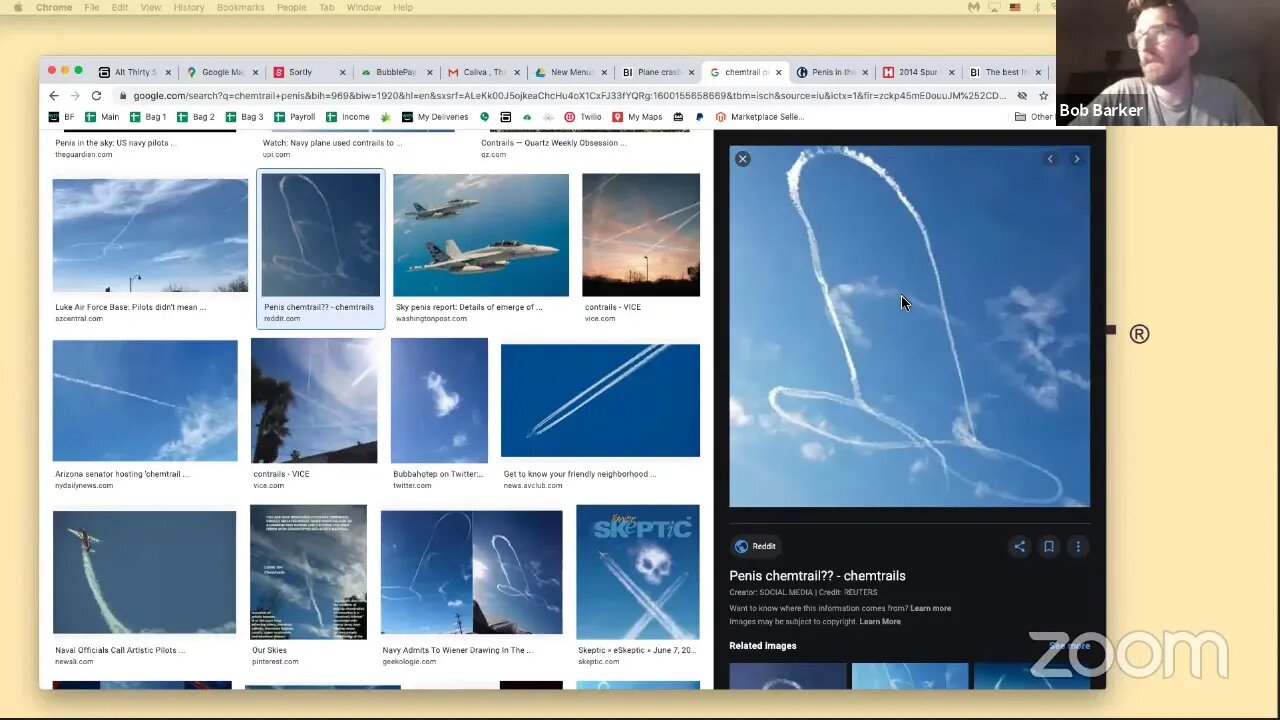The width and height of the screenshot is (1280, 720).
Task: Close the Sortly tab
Action: coord(343,72)
